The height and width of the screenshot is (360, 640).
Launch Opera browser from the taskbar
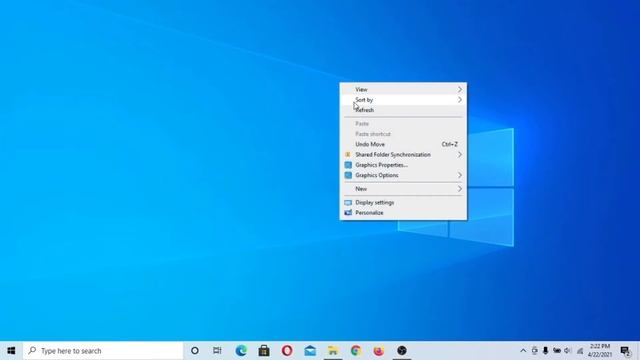click(x=287, y=351)
